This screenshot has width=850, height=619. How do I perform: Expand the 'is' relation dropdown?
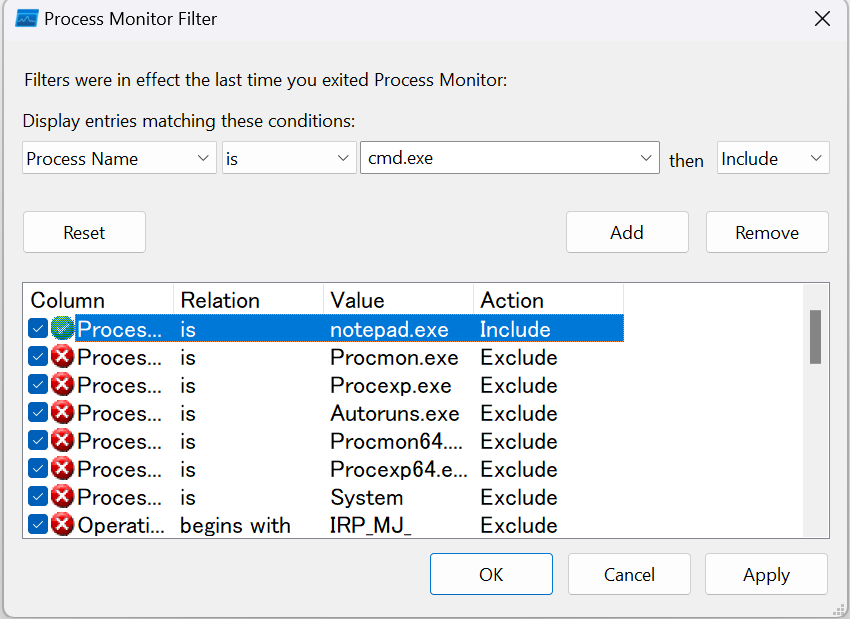click(x=288, y=158)
